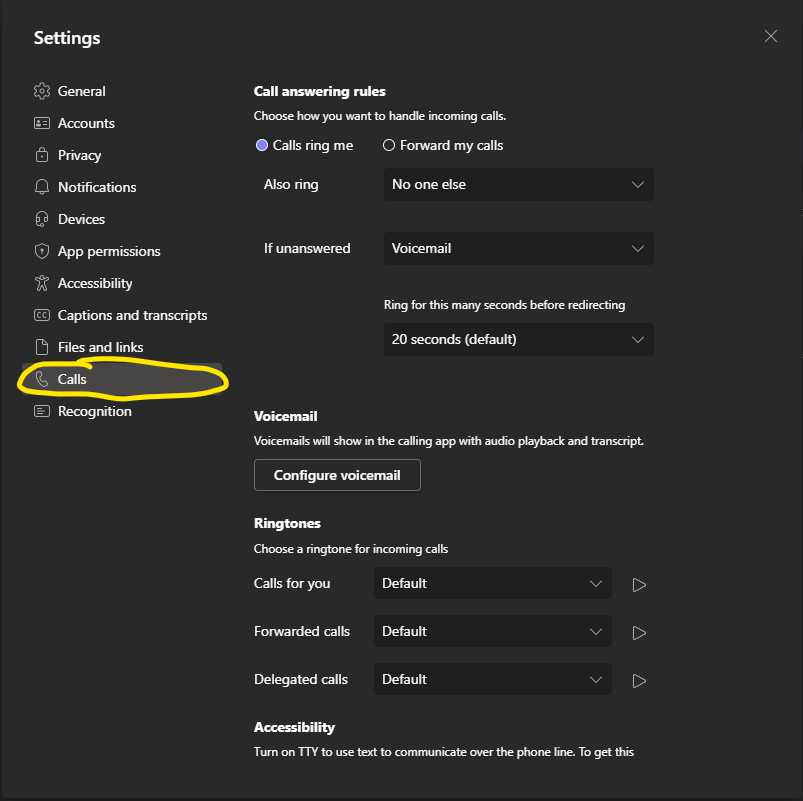Play the Forwarded calls ringtone preview
The image size is (803, 801).
pyautogui.click(x=639, y=633)
